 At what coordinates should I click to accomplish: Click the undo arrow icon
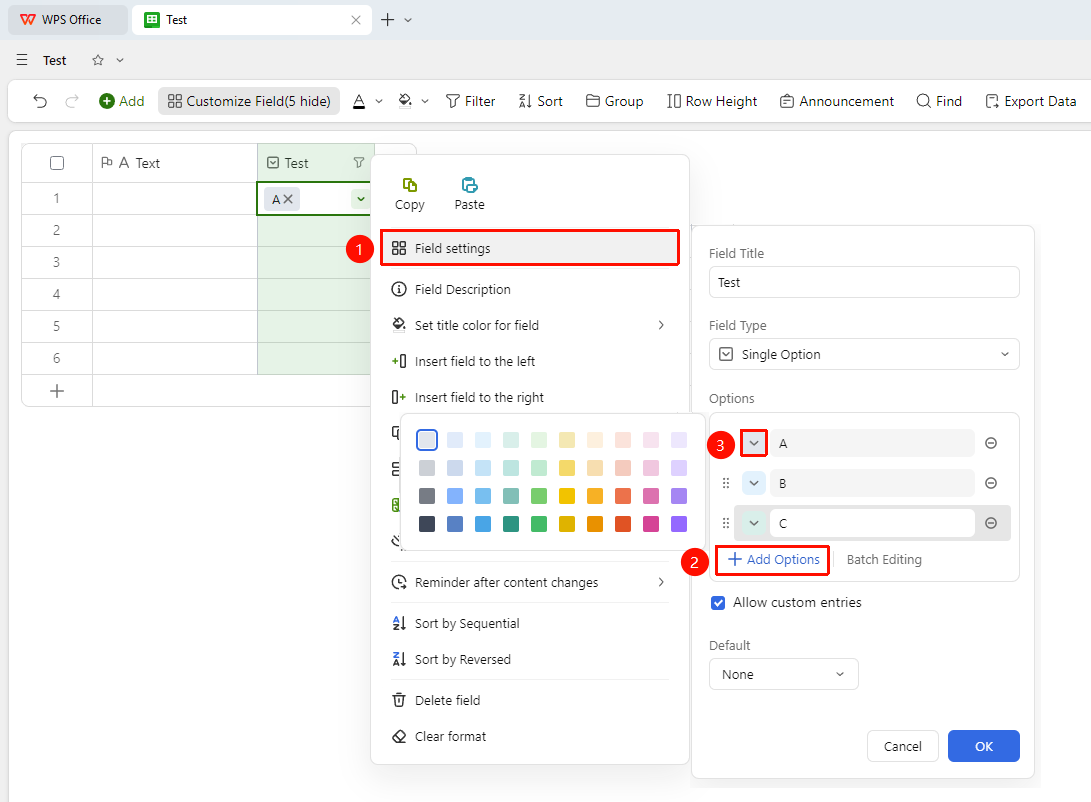point(40,102)
